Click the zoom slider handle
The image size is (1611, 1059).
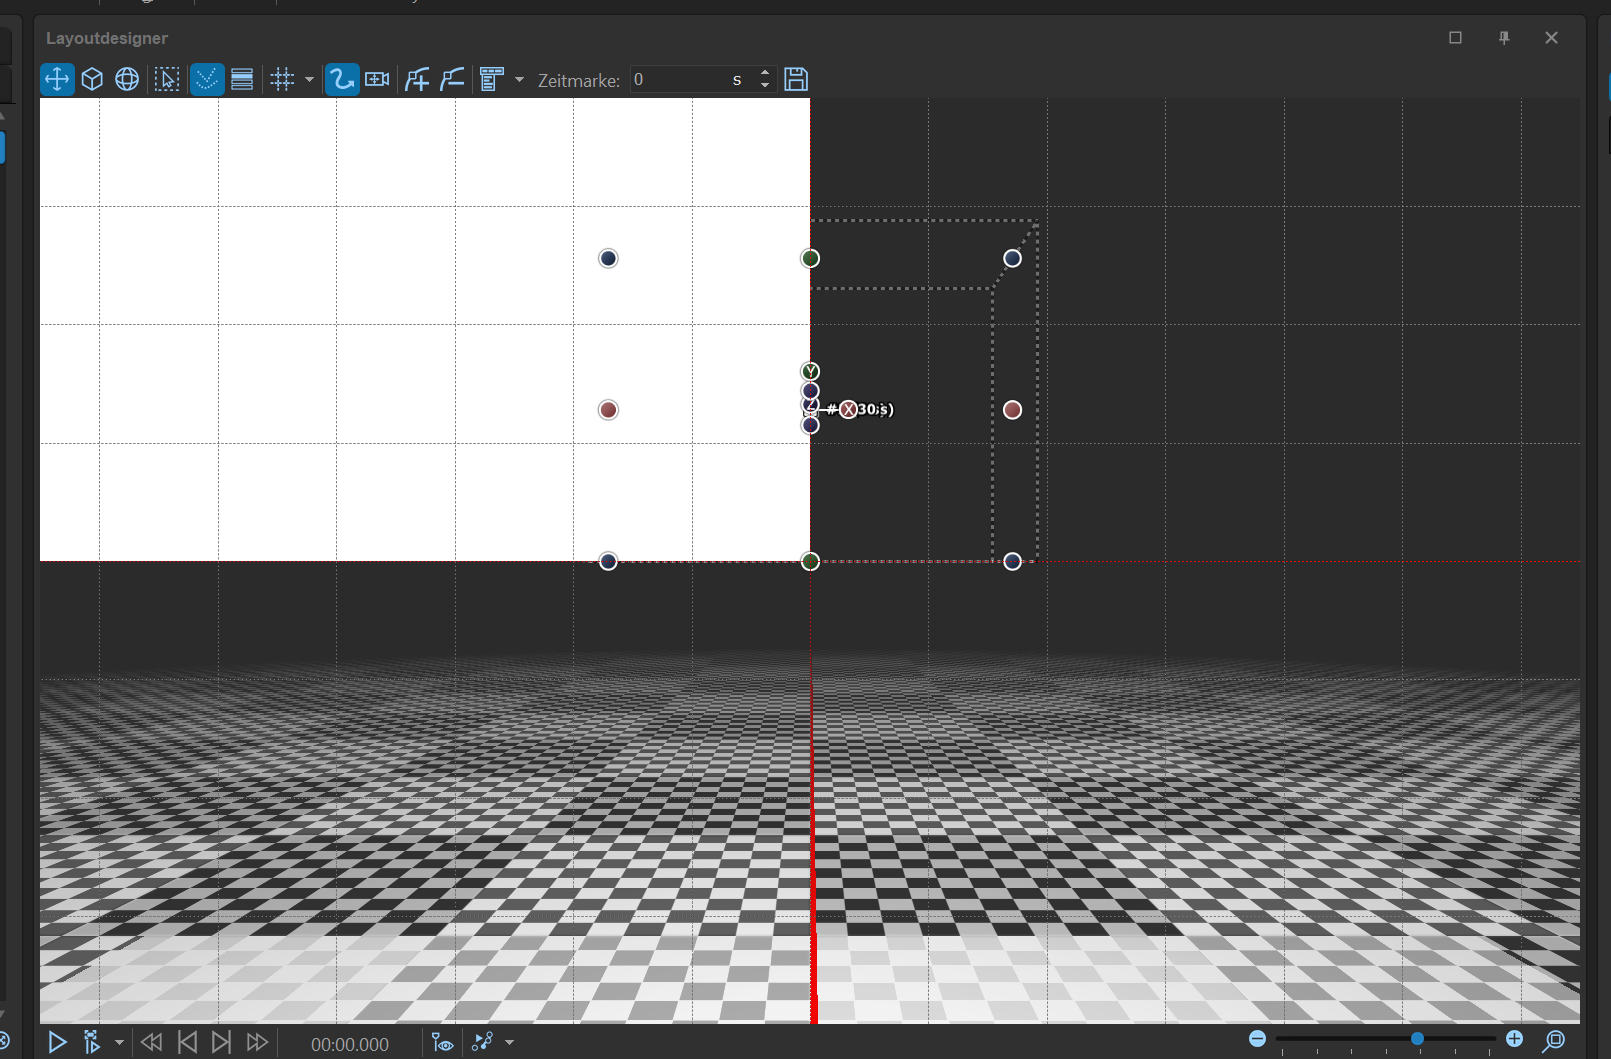(1417, 1039)
